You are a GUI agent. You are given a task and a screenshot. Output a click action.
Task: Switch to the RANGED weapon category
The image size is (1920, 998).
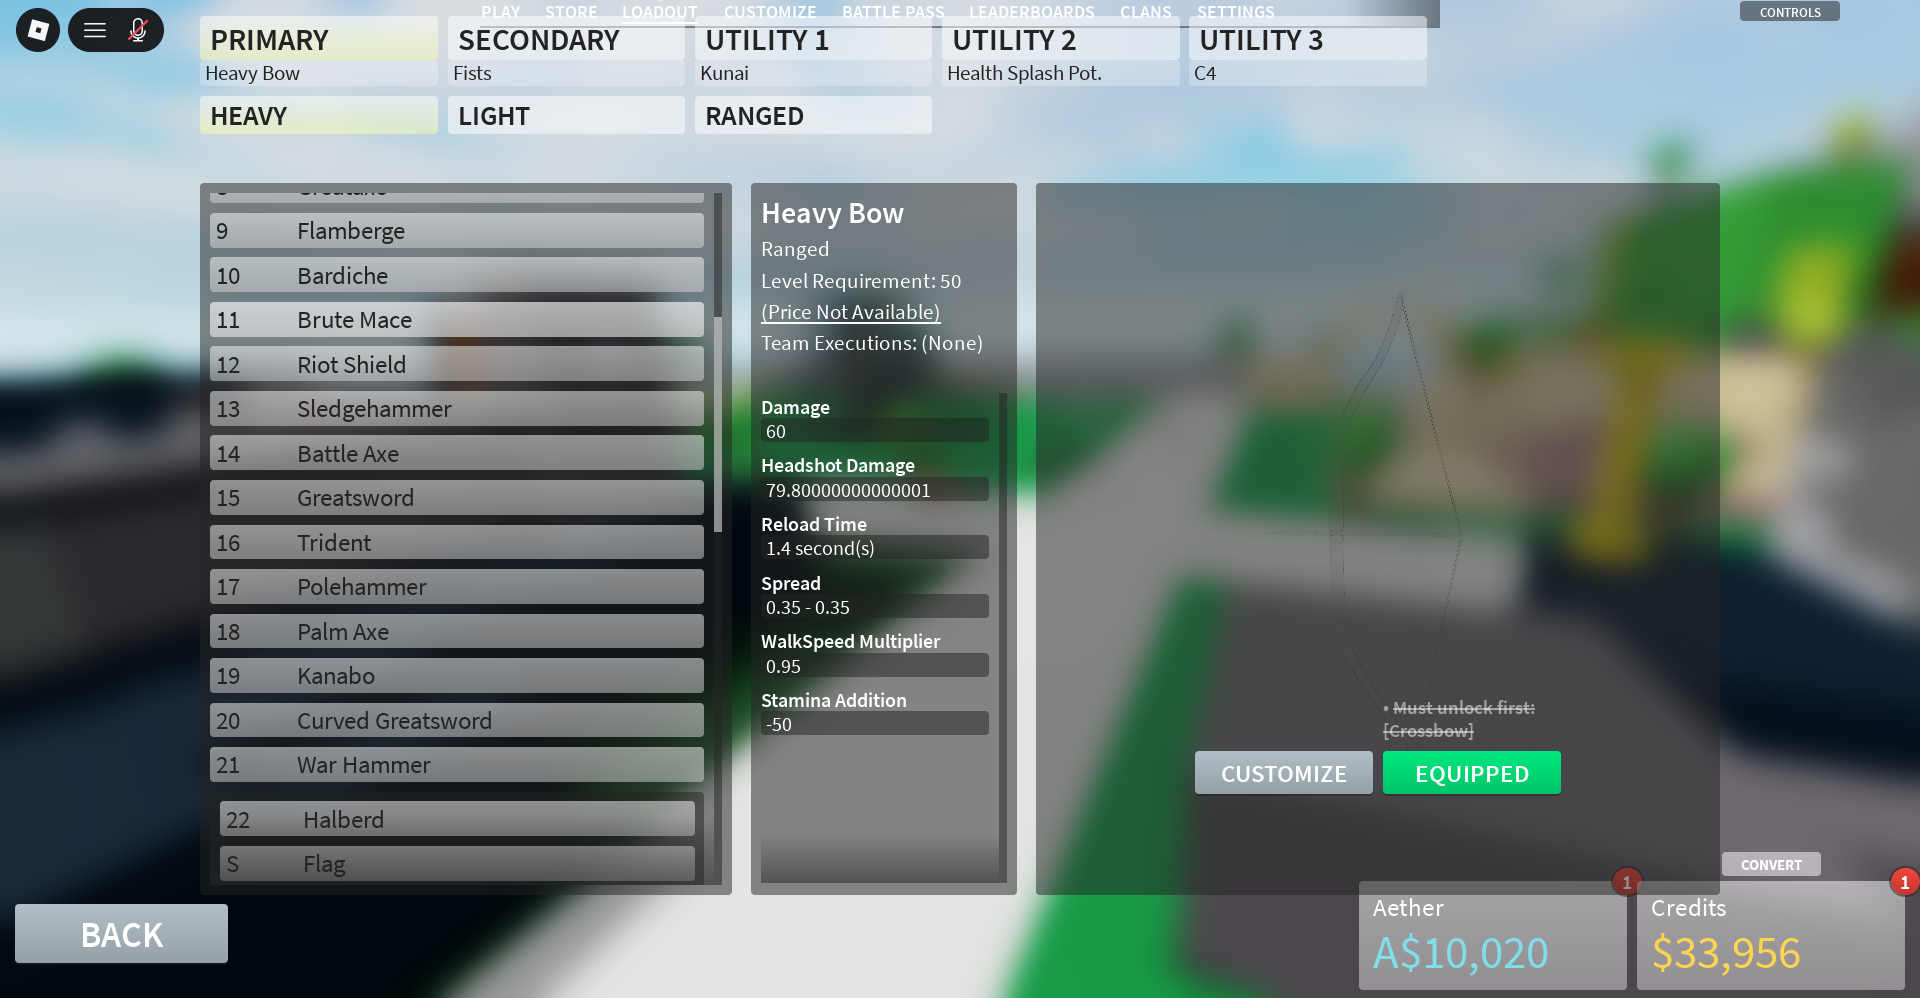click(813, 115)
